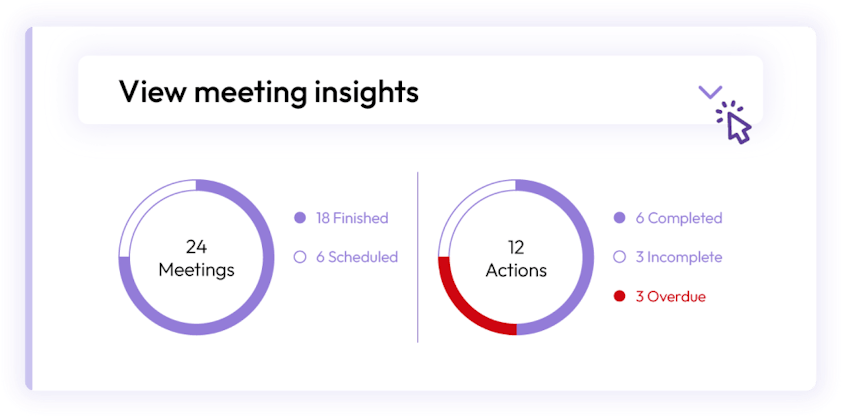Image resolution: width=846 pixels, height=419 pixels.
Task: Select the filled dot beside 18 Finished
Action: tap(299, 218)
